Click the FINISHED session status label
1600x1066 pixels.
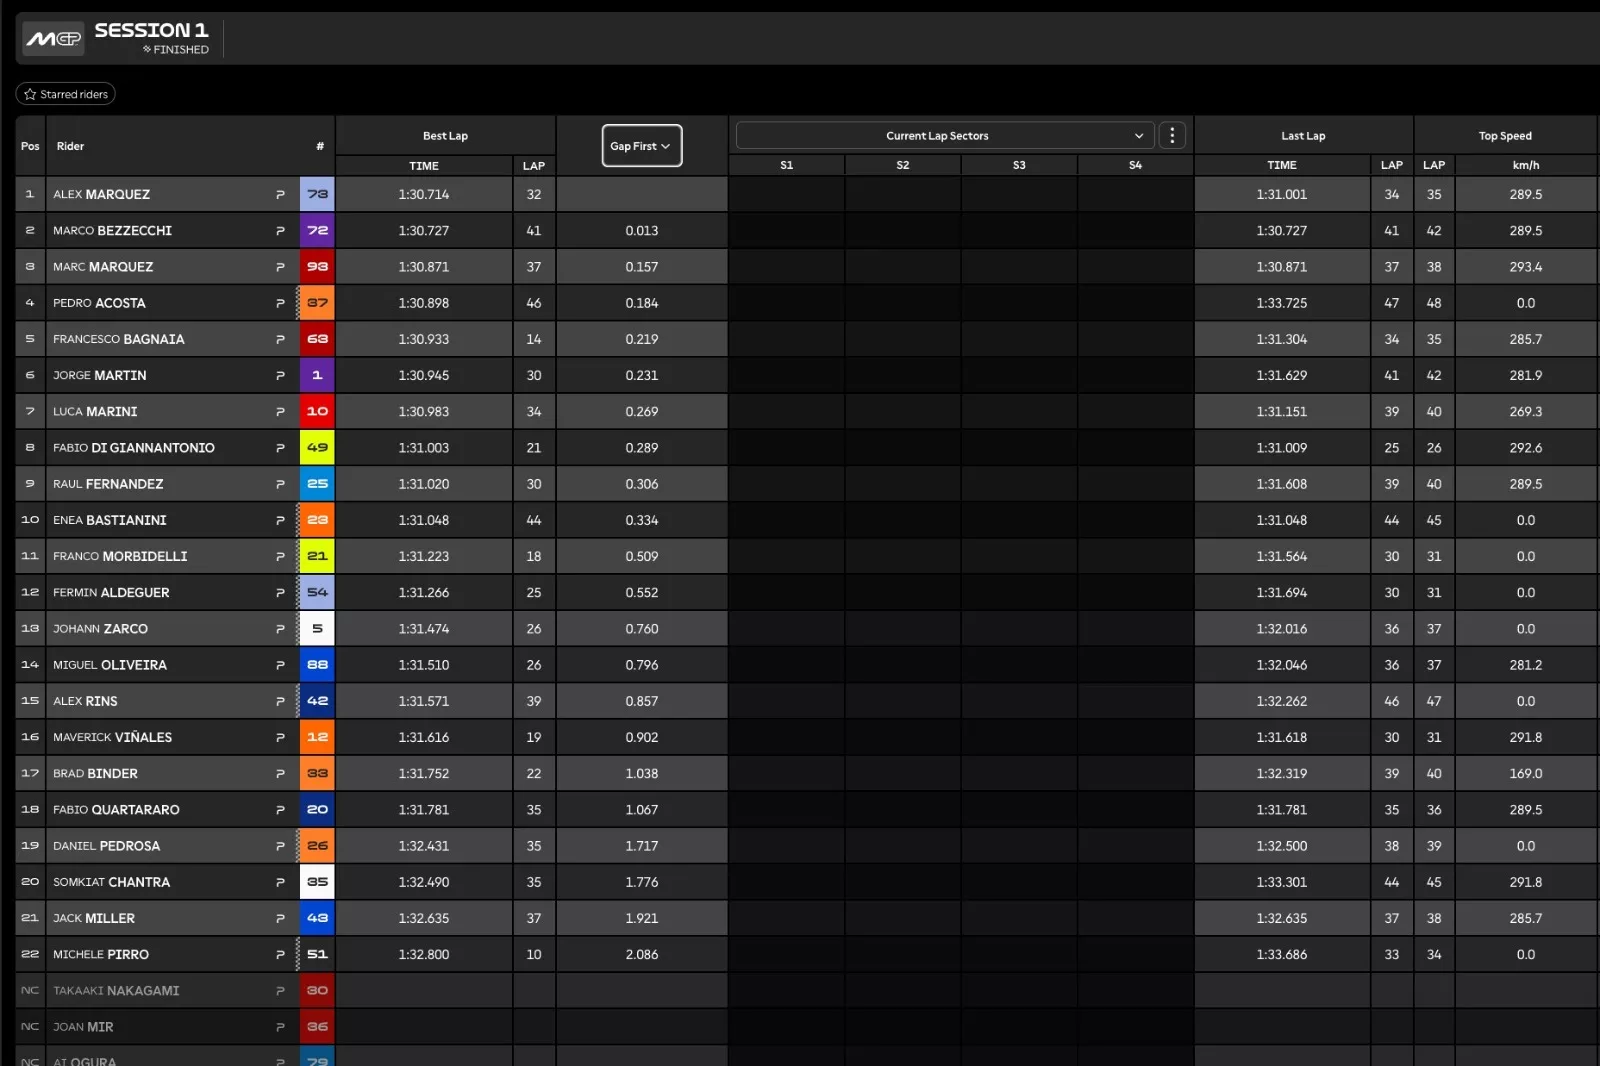[176, 50]
